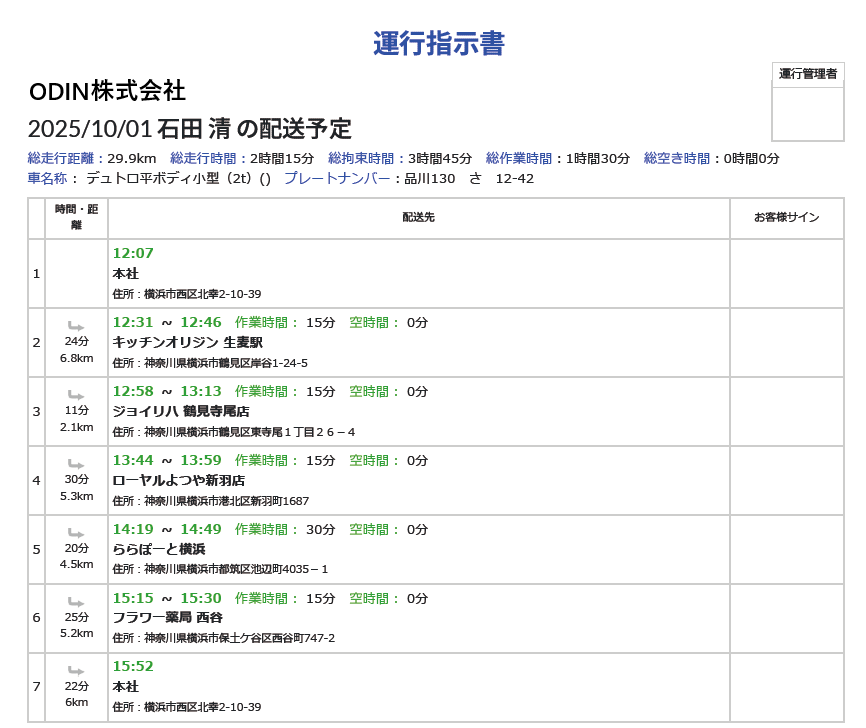Screen dimensions: 866x728
Task: Click the 配送先 column header
Action: (418, 217)
